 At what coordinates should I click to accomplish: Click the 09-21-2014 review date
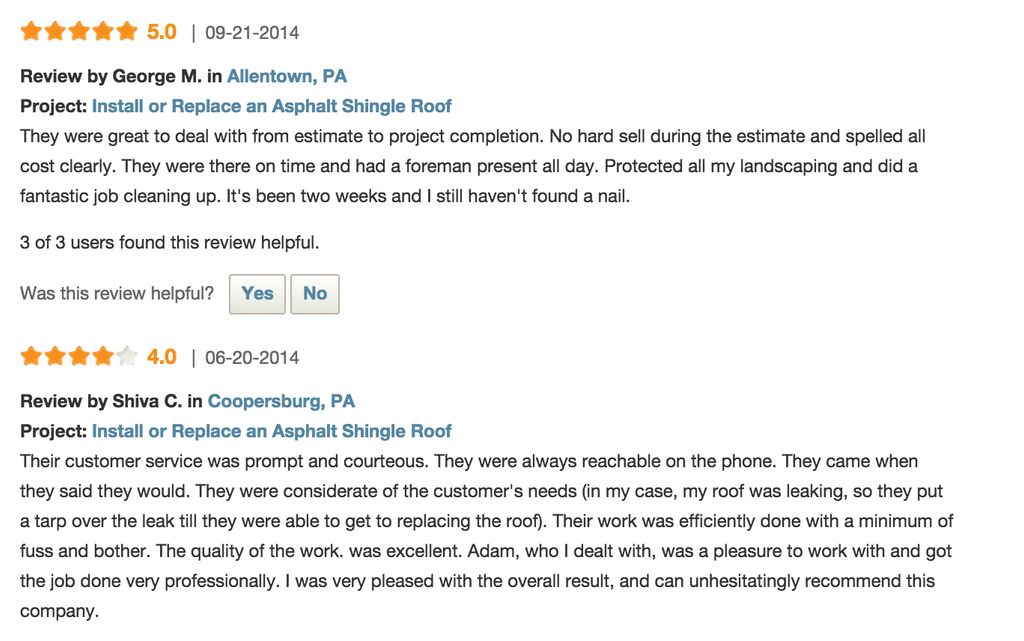click(x=252, y=33)
